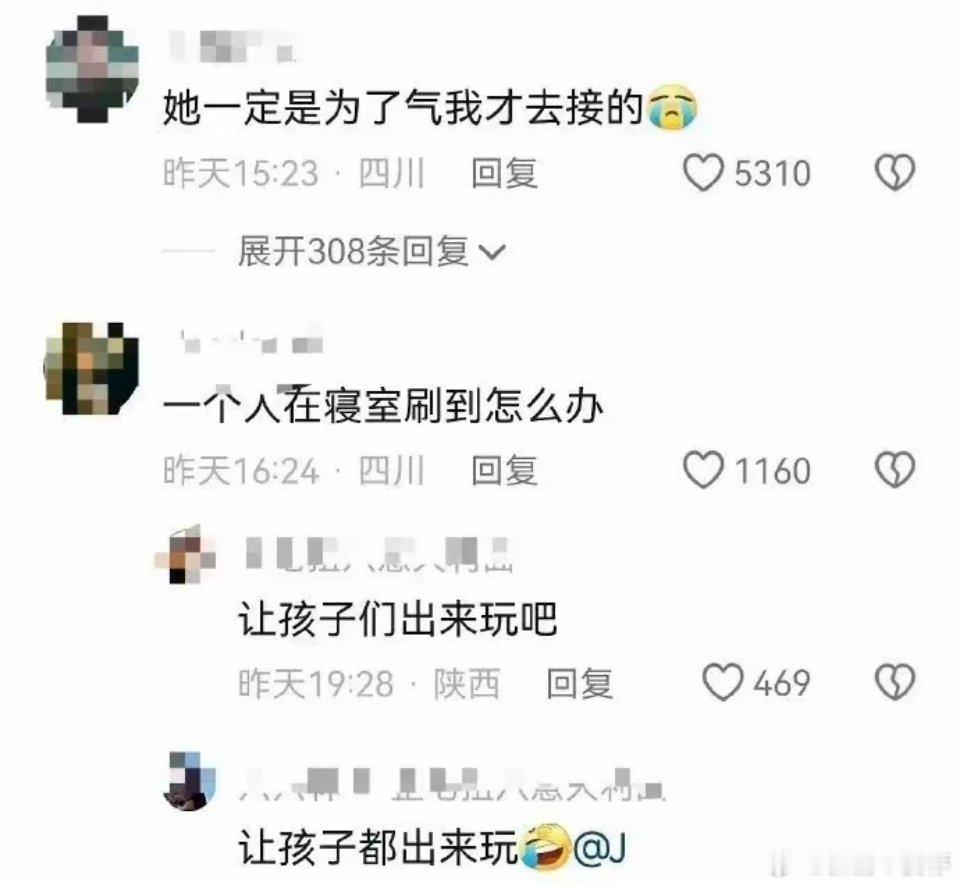Expand the 308 replies

(x=371, y=252)
